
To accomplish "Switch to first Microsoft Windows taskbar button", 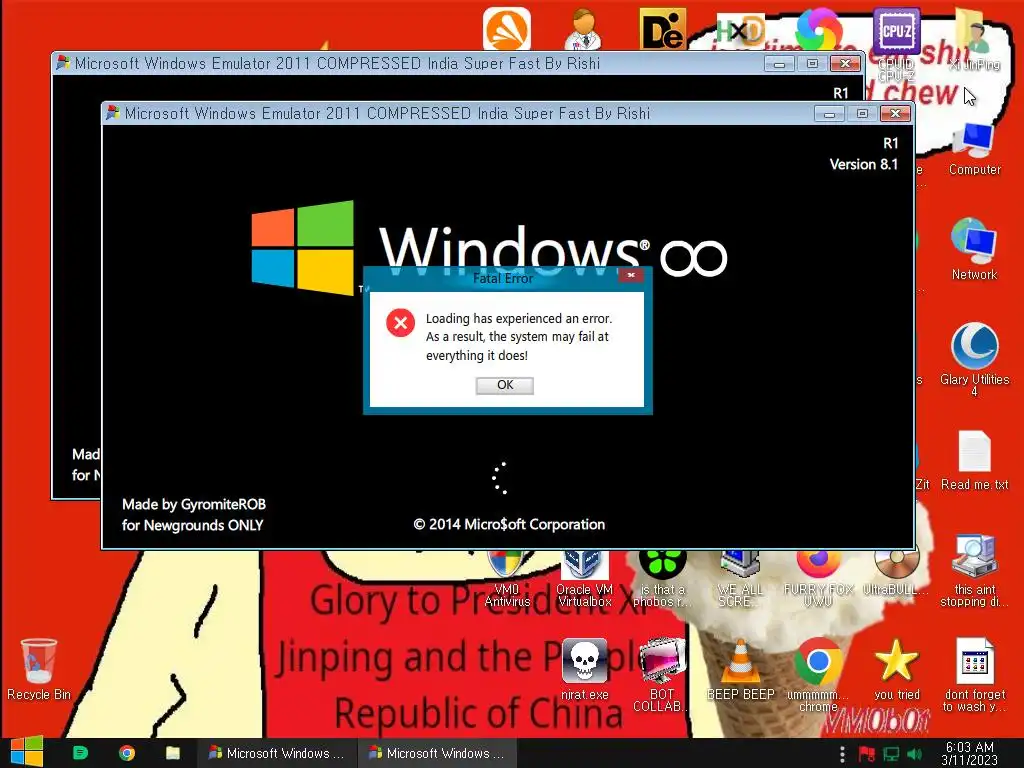I will pos(277,753).
